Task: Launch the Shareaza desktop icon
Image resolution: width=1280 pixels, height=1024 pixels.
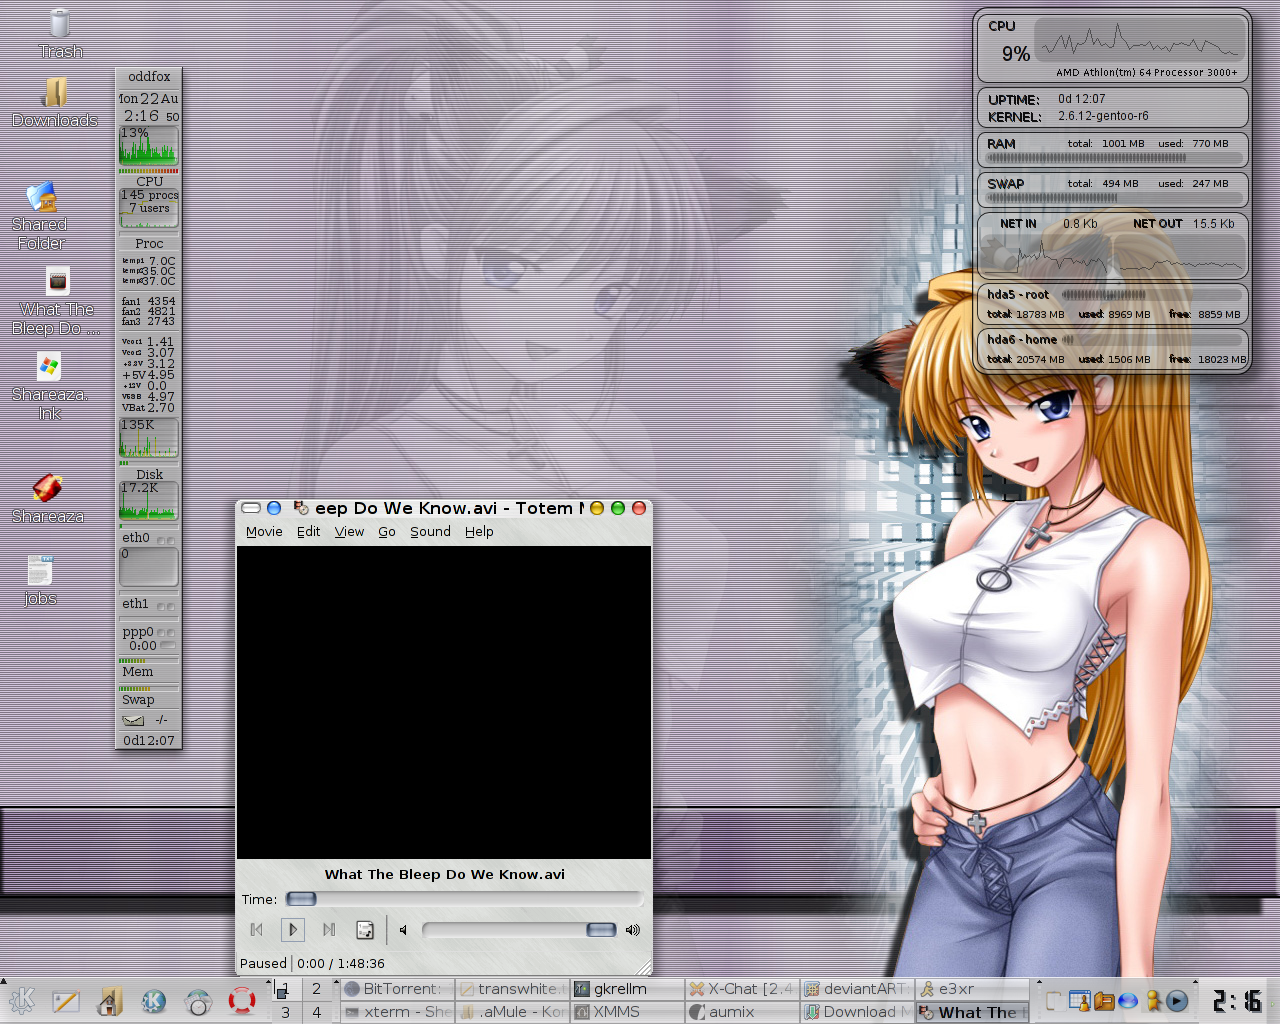Action: [x=48, y=499]
